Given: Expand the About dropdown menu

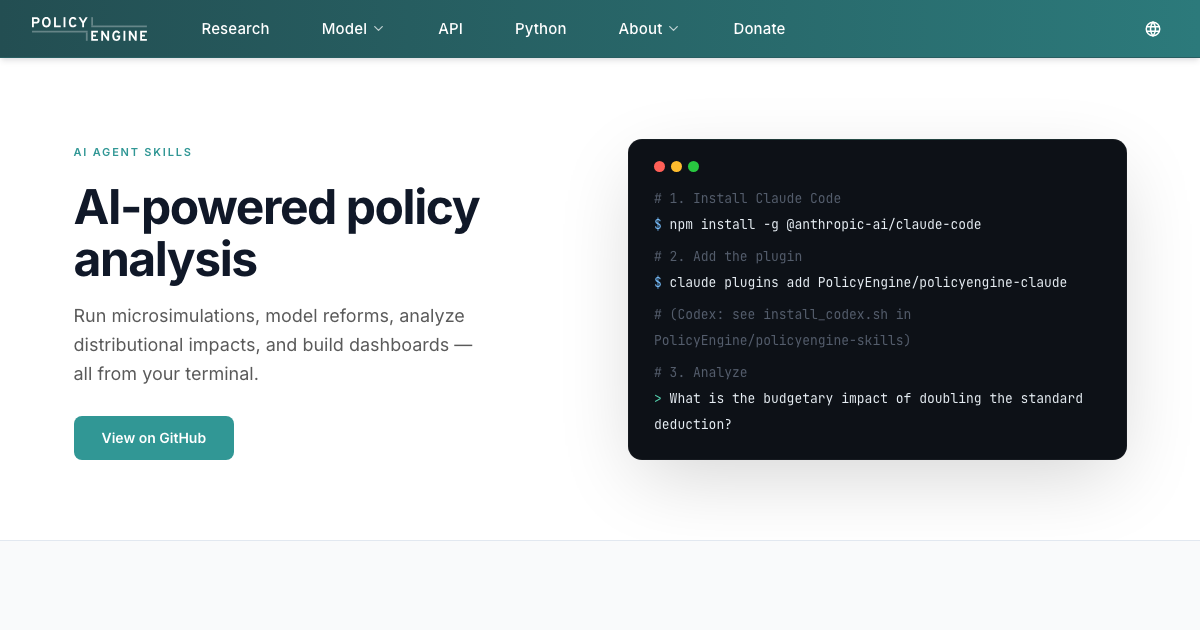Looking at the screenshot, I should click(x=648, y=29).
